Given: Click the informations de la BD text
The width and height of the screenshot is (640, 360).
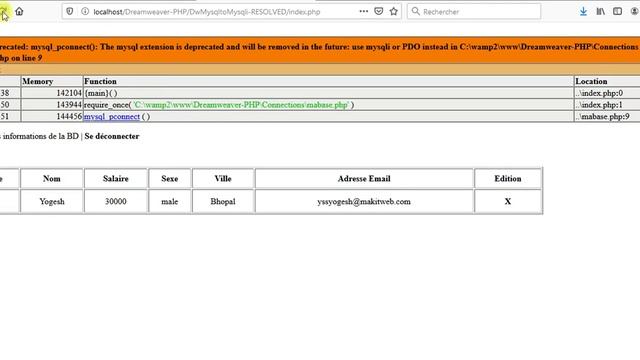Looking at the screenshot, I should (x=40, y=136).
